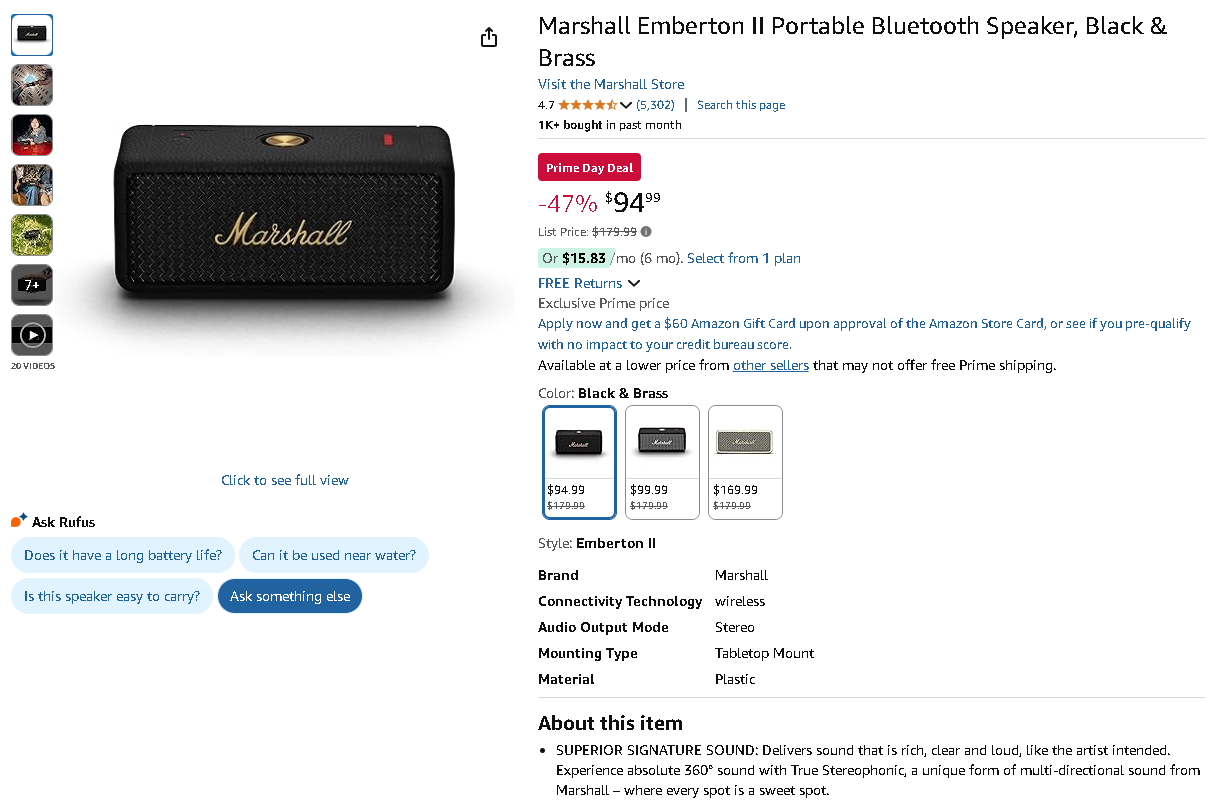
Task: Ask Rufus about long battery life
Action: pos(123,555)
